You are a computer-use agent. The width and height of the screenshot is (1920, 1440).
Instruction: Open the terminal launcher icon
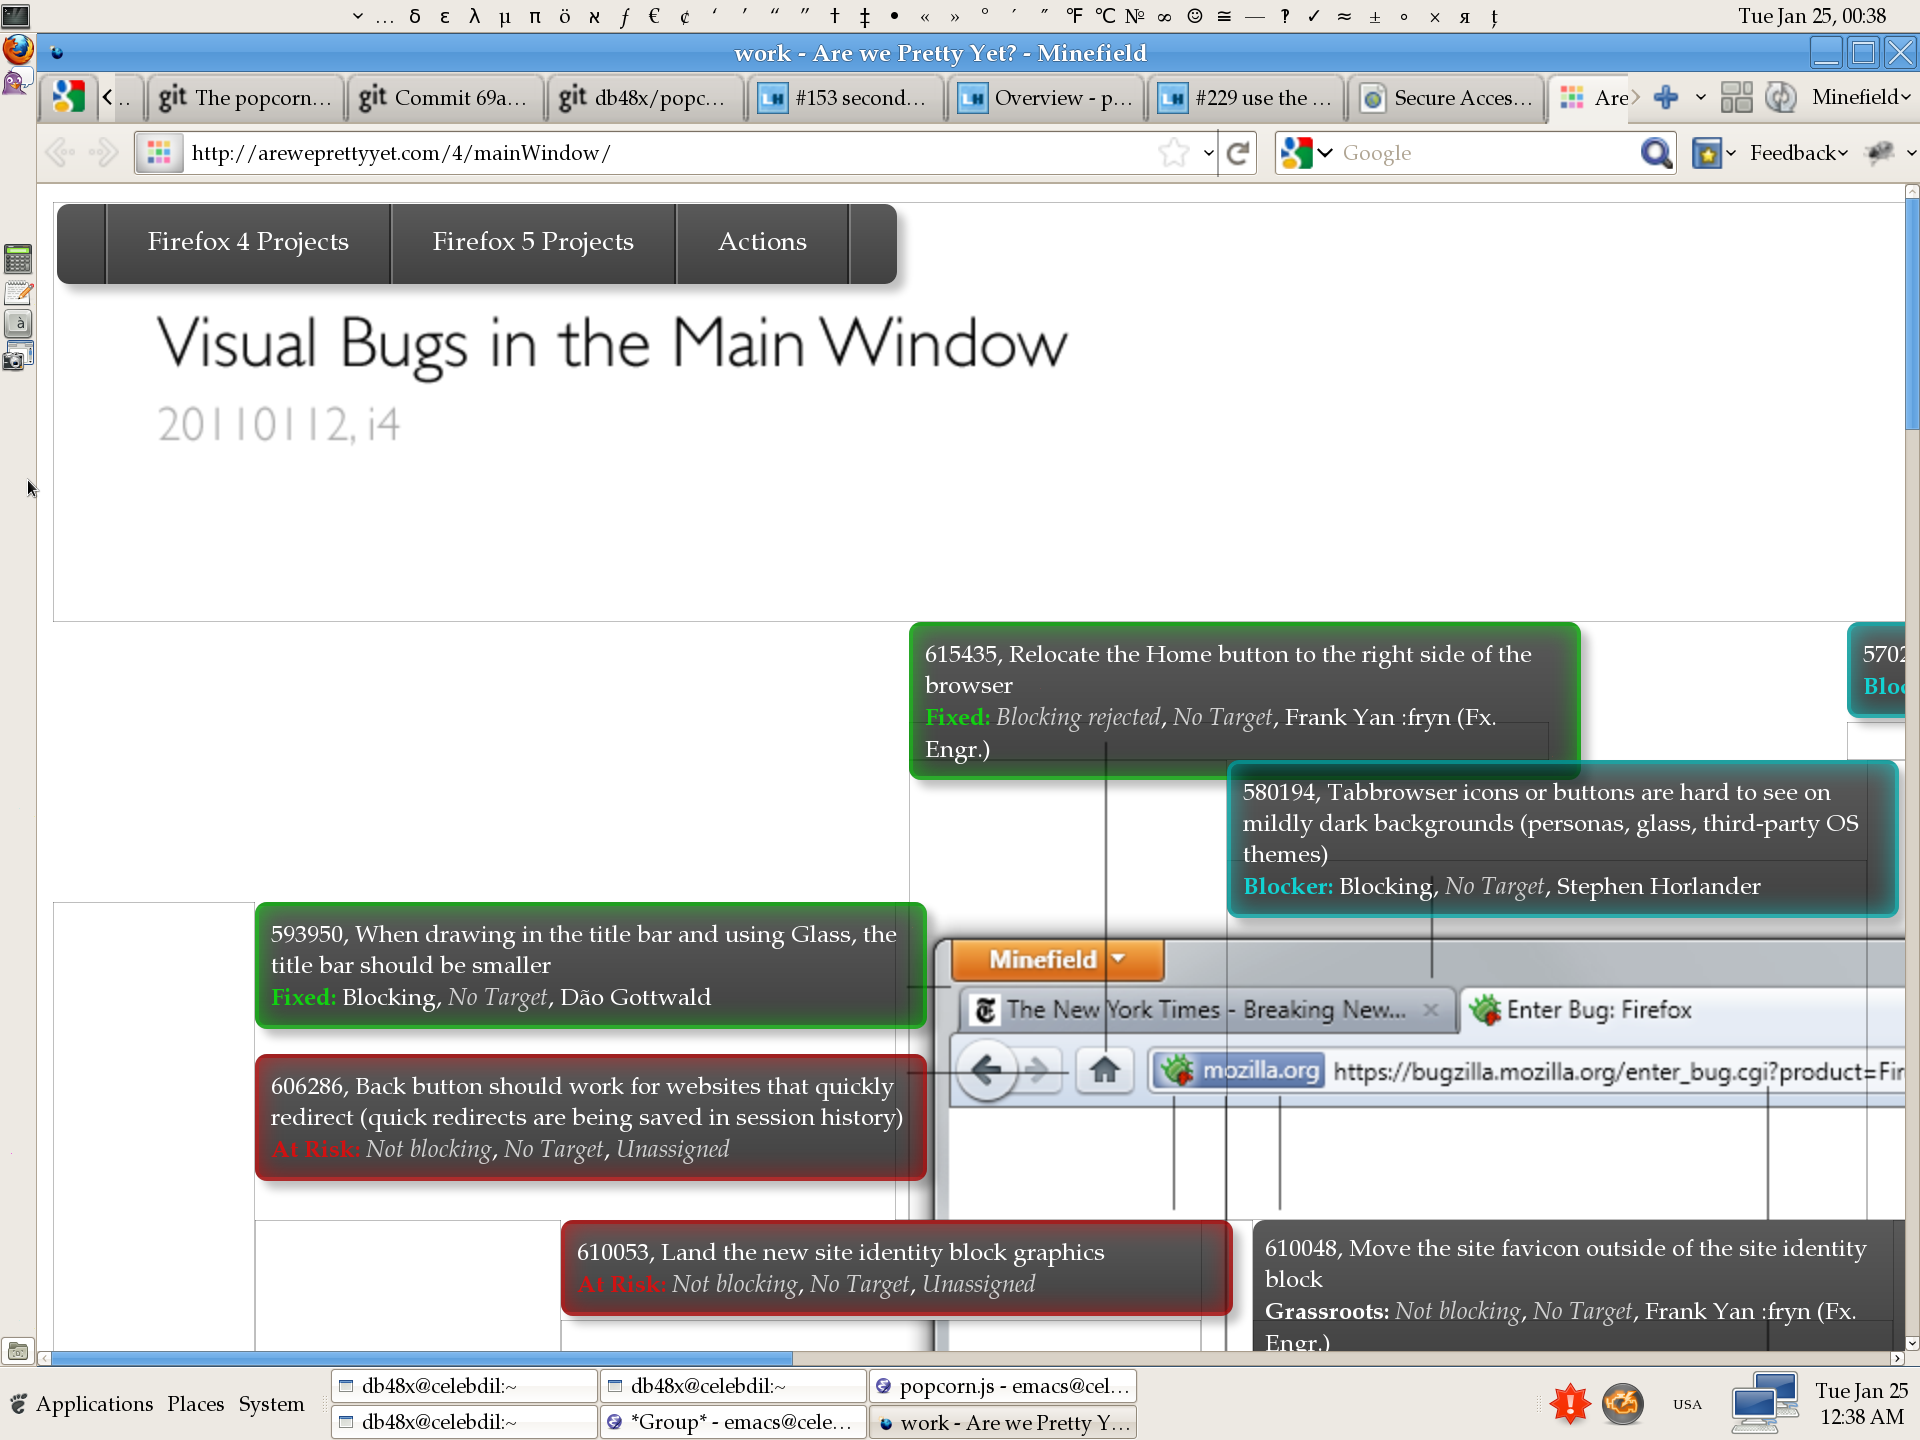(x=16, y=15)
